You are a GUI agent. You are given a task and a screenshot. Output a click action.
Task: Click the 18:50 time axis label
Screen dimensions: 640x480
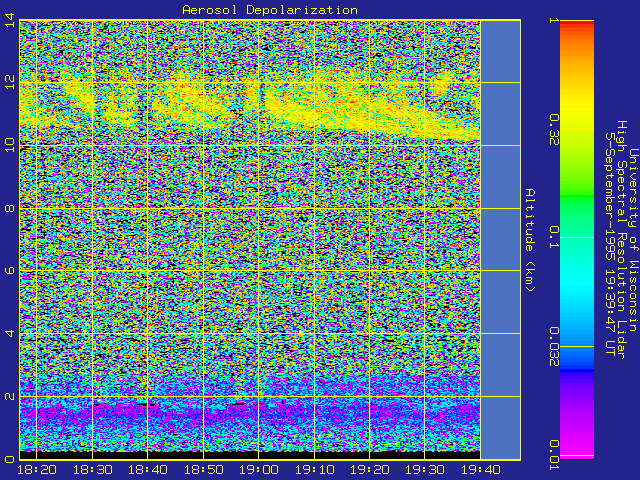[203, 470]
